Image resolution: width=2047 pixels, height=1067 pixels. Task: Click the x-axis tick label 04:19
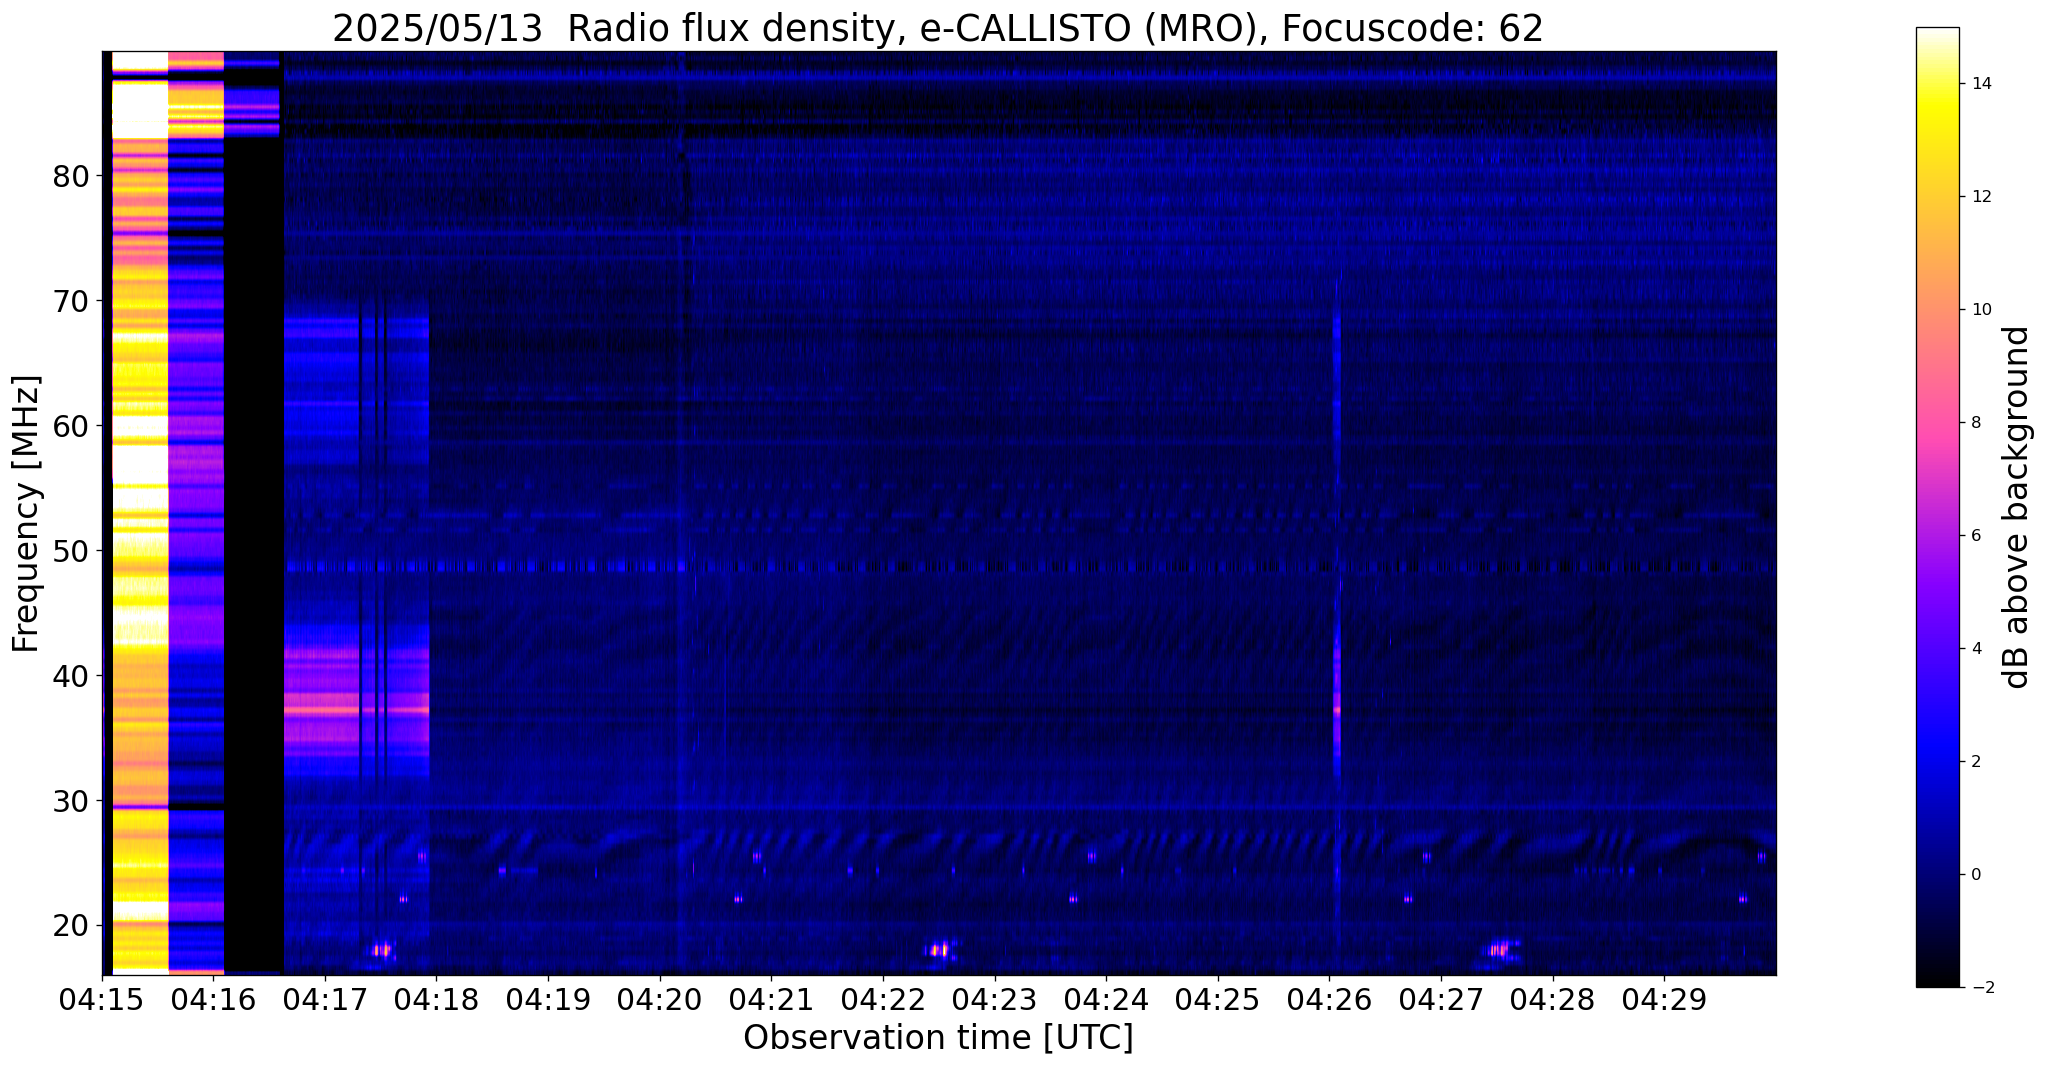[548, 998]
